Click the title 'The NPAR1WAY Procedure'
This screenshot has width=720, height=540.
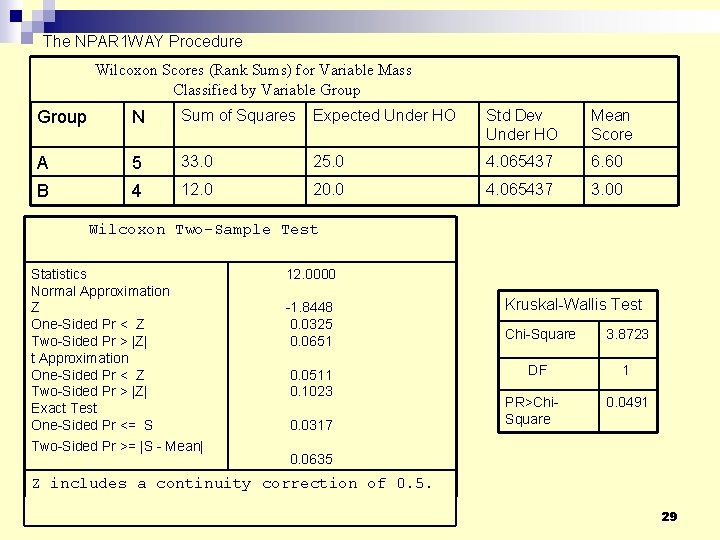coord(143,41)
